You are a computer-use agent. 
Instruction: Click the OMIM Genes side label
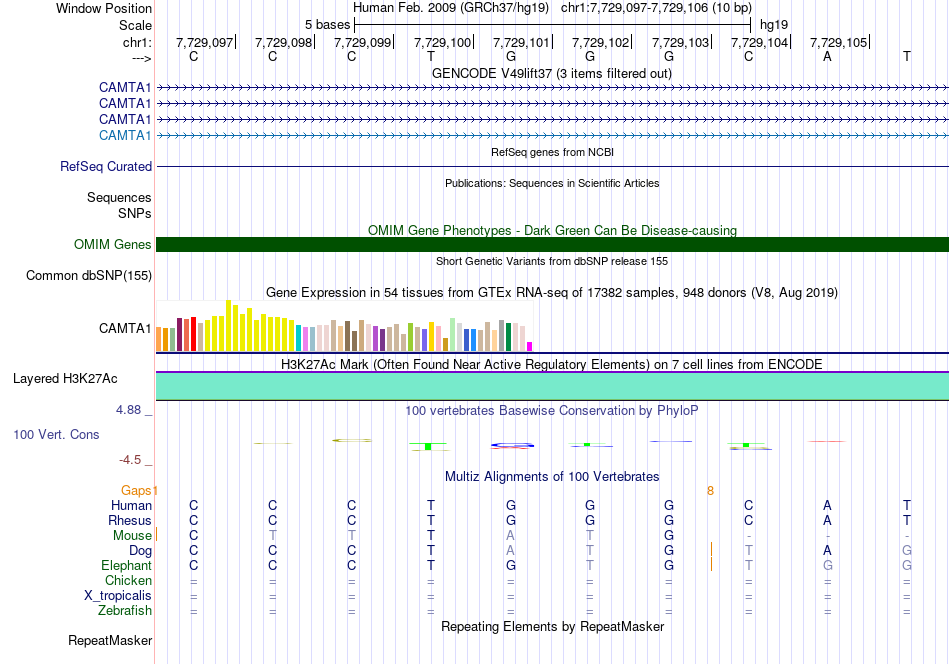(x=113, y=245)
